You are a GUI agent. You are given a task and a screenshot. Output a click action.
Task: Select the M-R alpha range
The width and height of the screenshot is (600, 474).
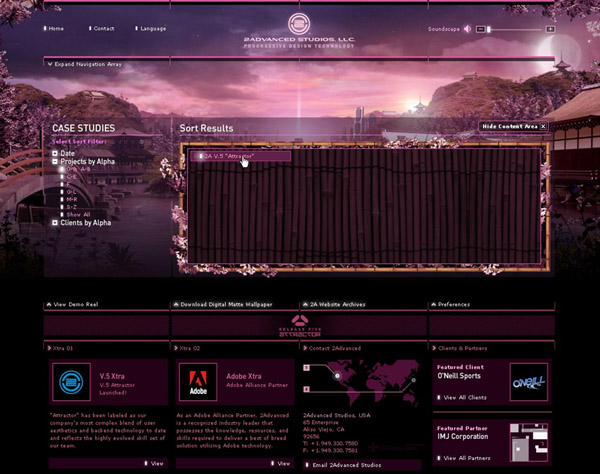(x=69, y=200)
